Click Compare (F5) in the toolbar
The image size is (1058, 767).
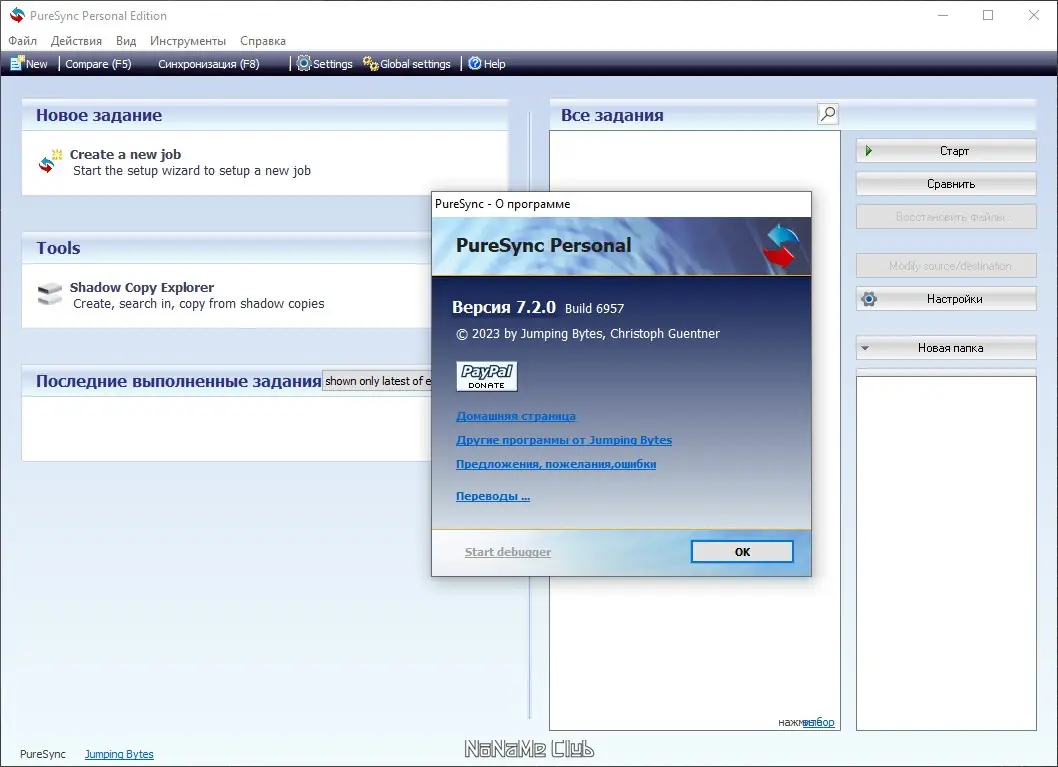tap(99, 63)
